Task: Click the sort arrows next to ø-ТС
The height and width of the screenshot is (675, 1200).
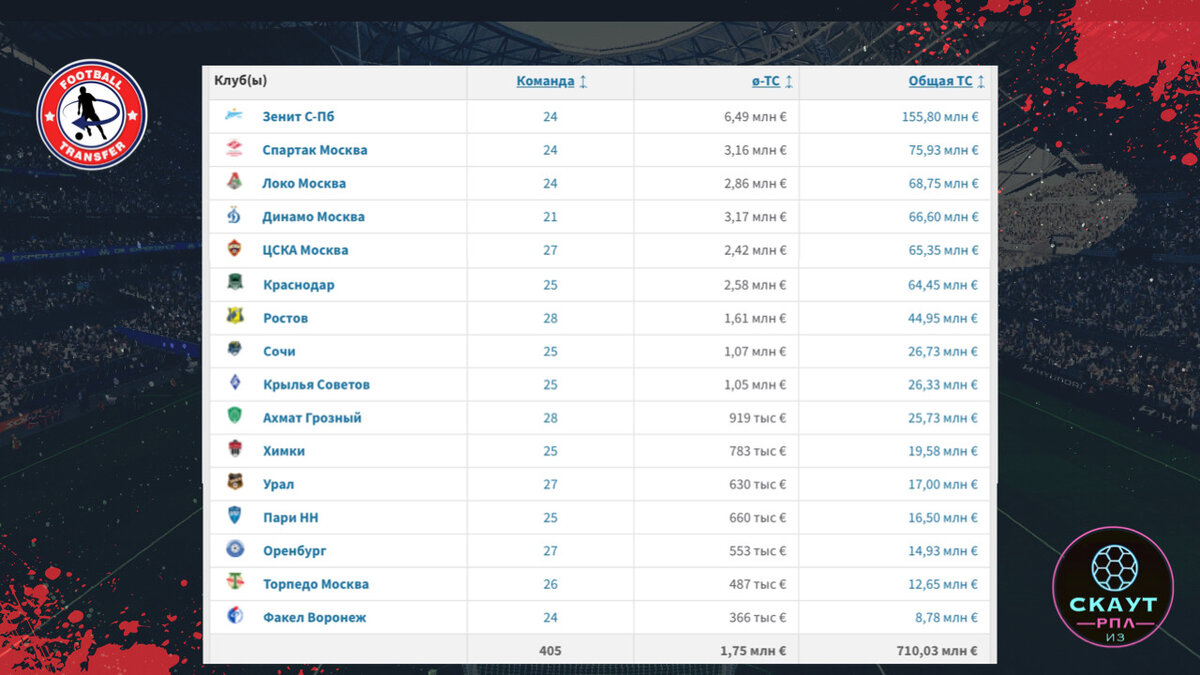Action: tap(788, 82)
